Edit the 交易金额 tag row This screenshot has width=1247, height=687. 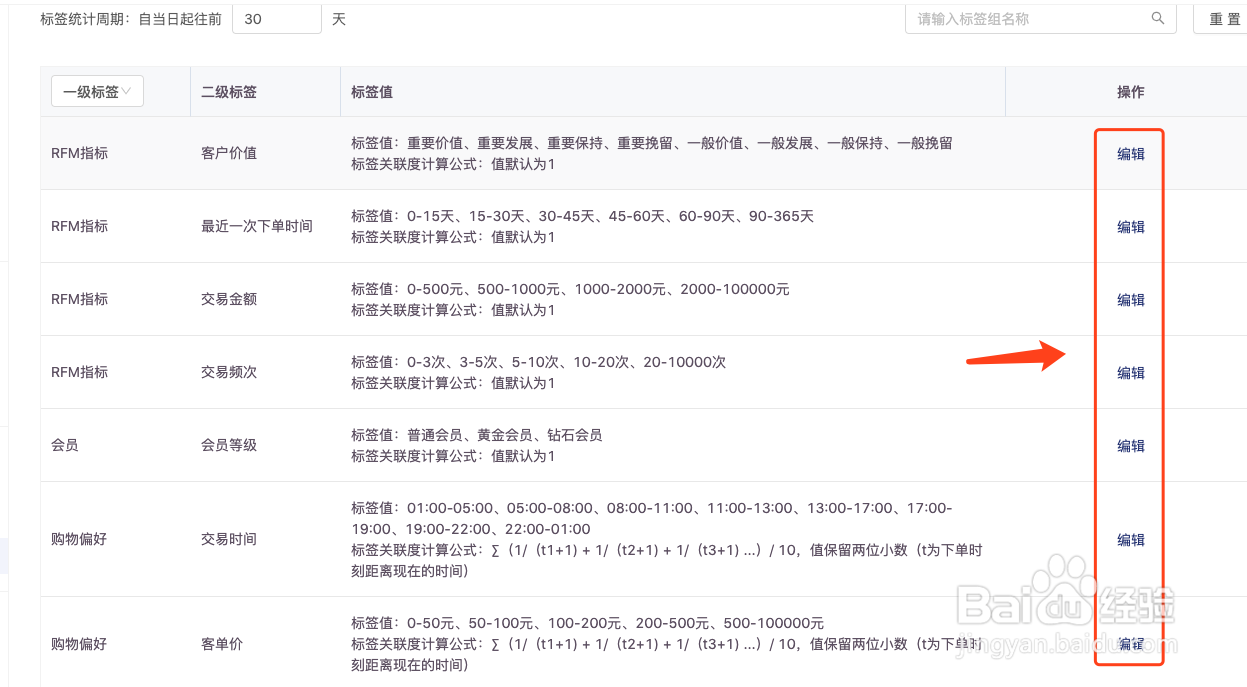pyautogui.click(x=1129, y=299)
